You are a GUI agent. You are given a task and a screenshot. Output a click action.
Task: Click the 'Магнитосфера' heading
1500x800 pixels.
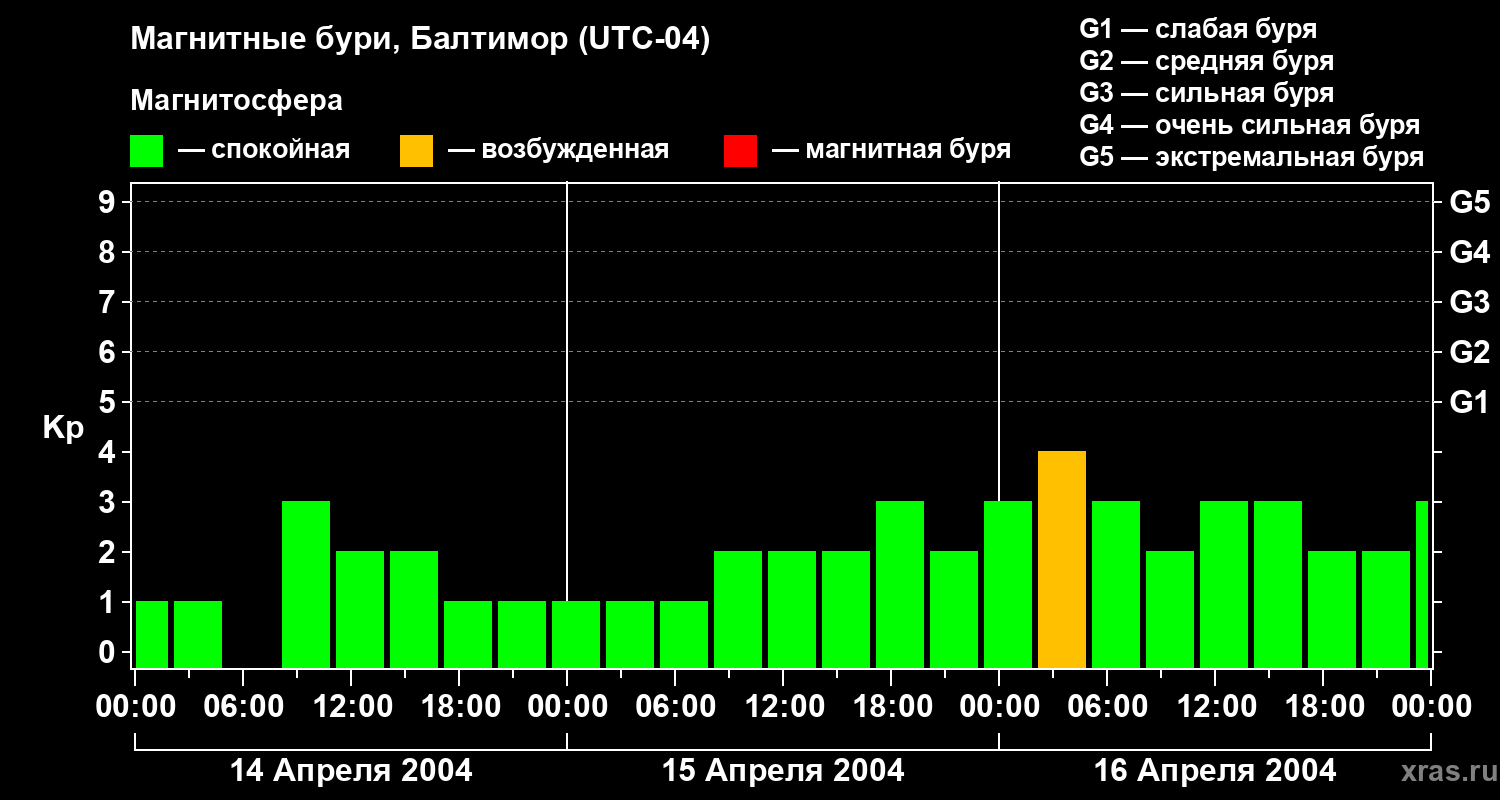pyautogui.click(x=236, y=101)
